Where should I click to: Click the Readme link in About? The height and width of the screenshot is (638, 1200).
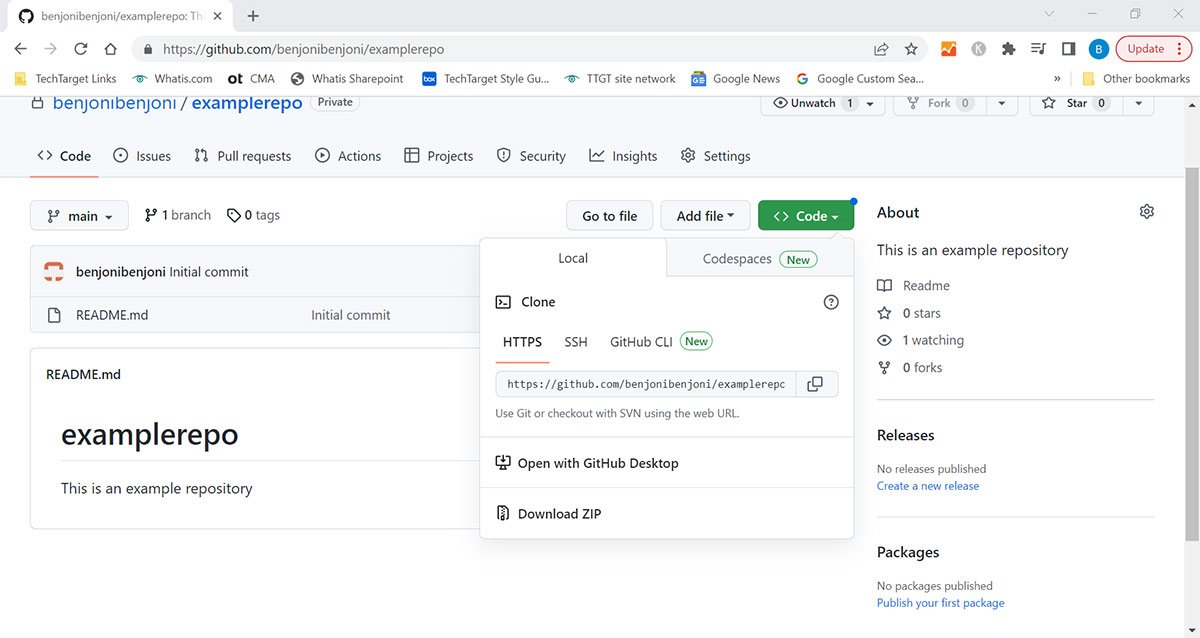[x=914, y=286]
